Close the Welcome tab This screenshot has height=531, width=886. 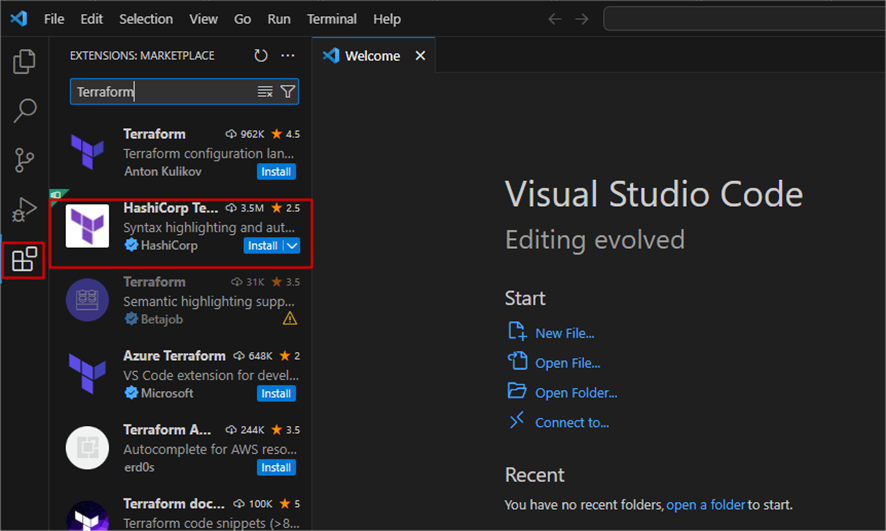[x=420, y=55]
